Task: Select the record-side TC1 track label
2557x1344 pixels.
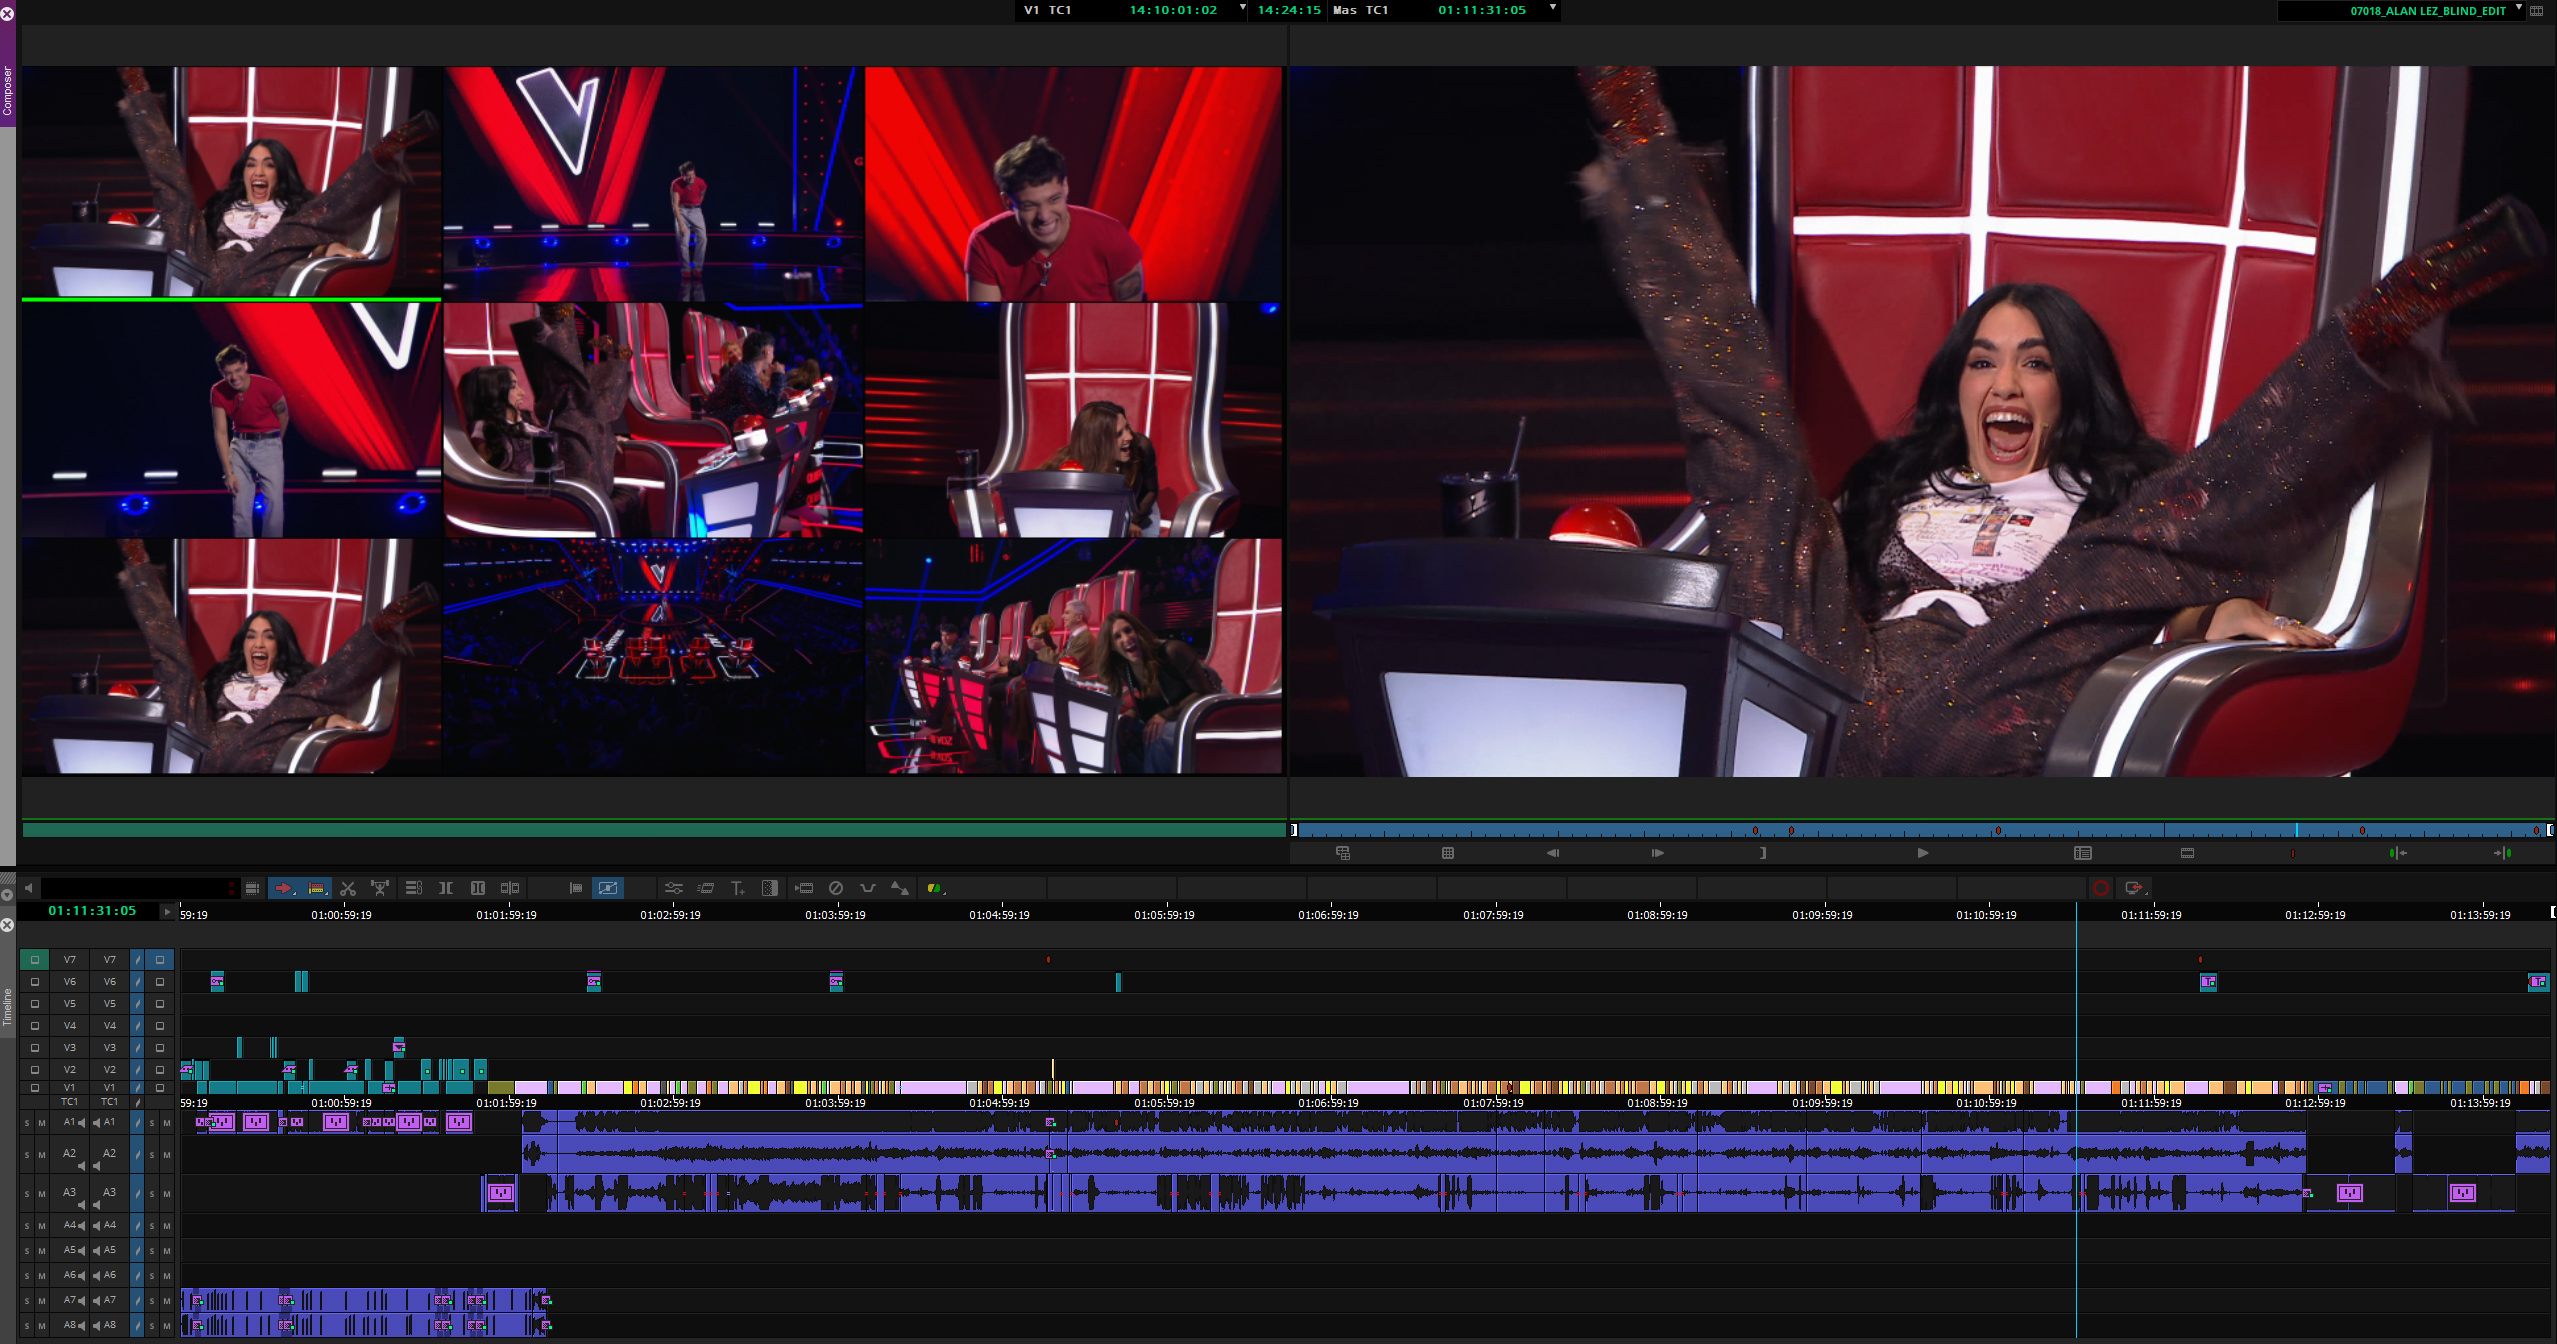Action: pyautogui.click(x=110, y=1102)
